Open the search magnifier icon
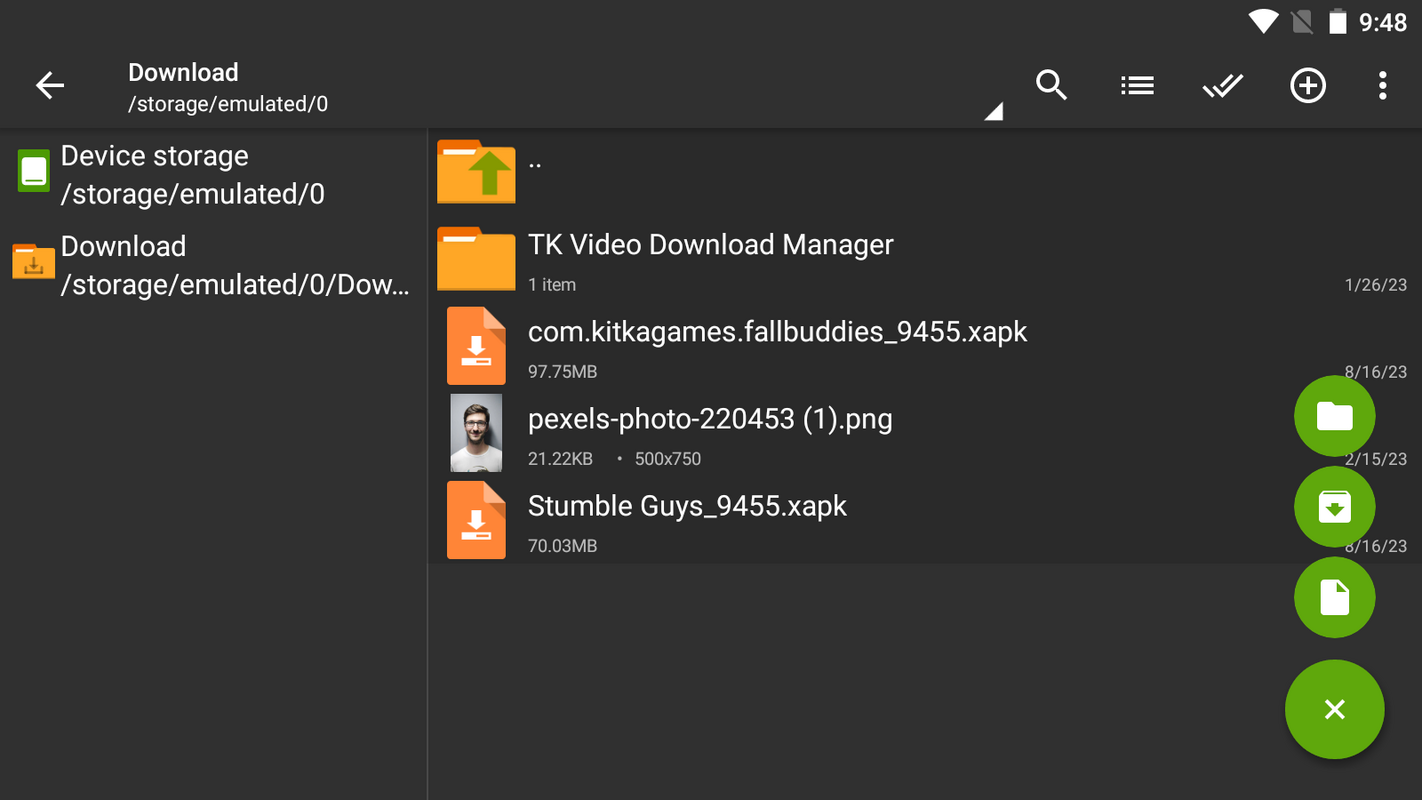 tap(1051, 86)
